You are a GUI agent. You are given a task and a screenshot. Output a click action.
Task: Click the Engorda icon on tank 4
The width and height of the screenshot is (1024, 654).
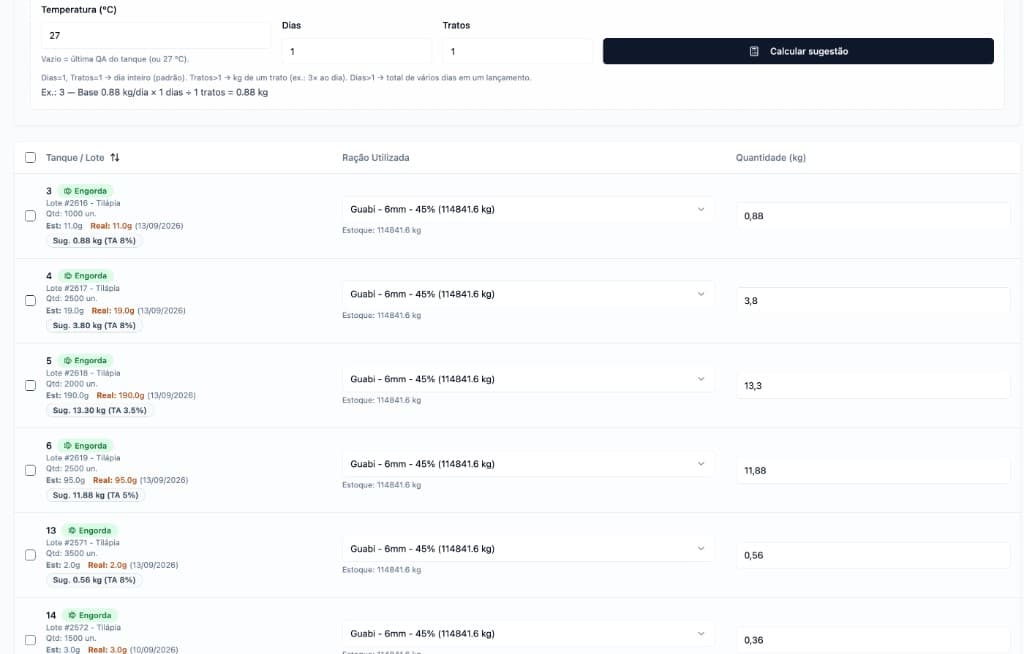(67, 276)
